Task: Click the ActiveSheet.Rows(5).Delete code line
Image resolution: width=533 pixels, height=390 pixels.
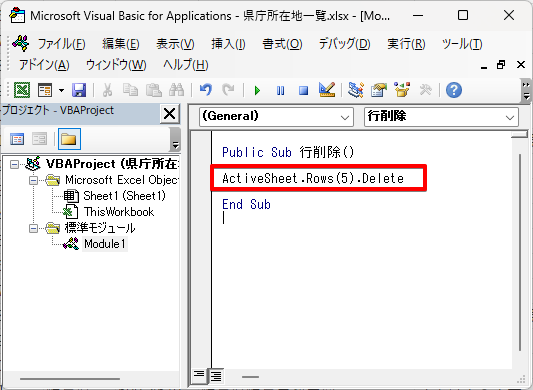Action: (x=313, y=178)
